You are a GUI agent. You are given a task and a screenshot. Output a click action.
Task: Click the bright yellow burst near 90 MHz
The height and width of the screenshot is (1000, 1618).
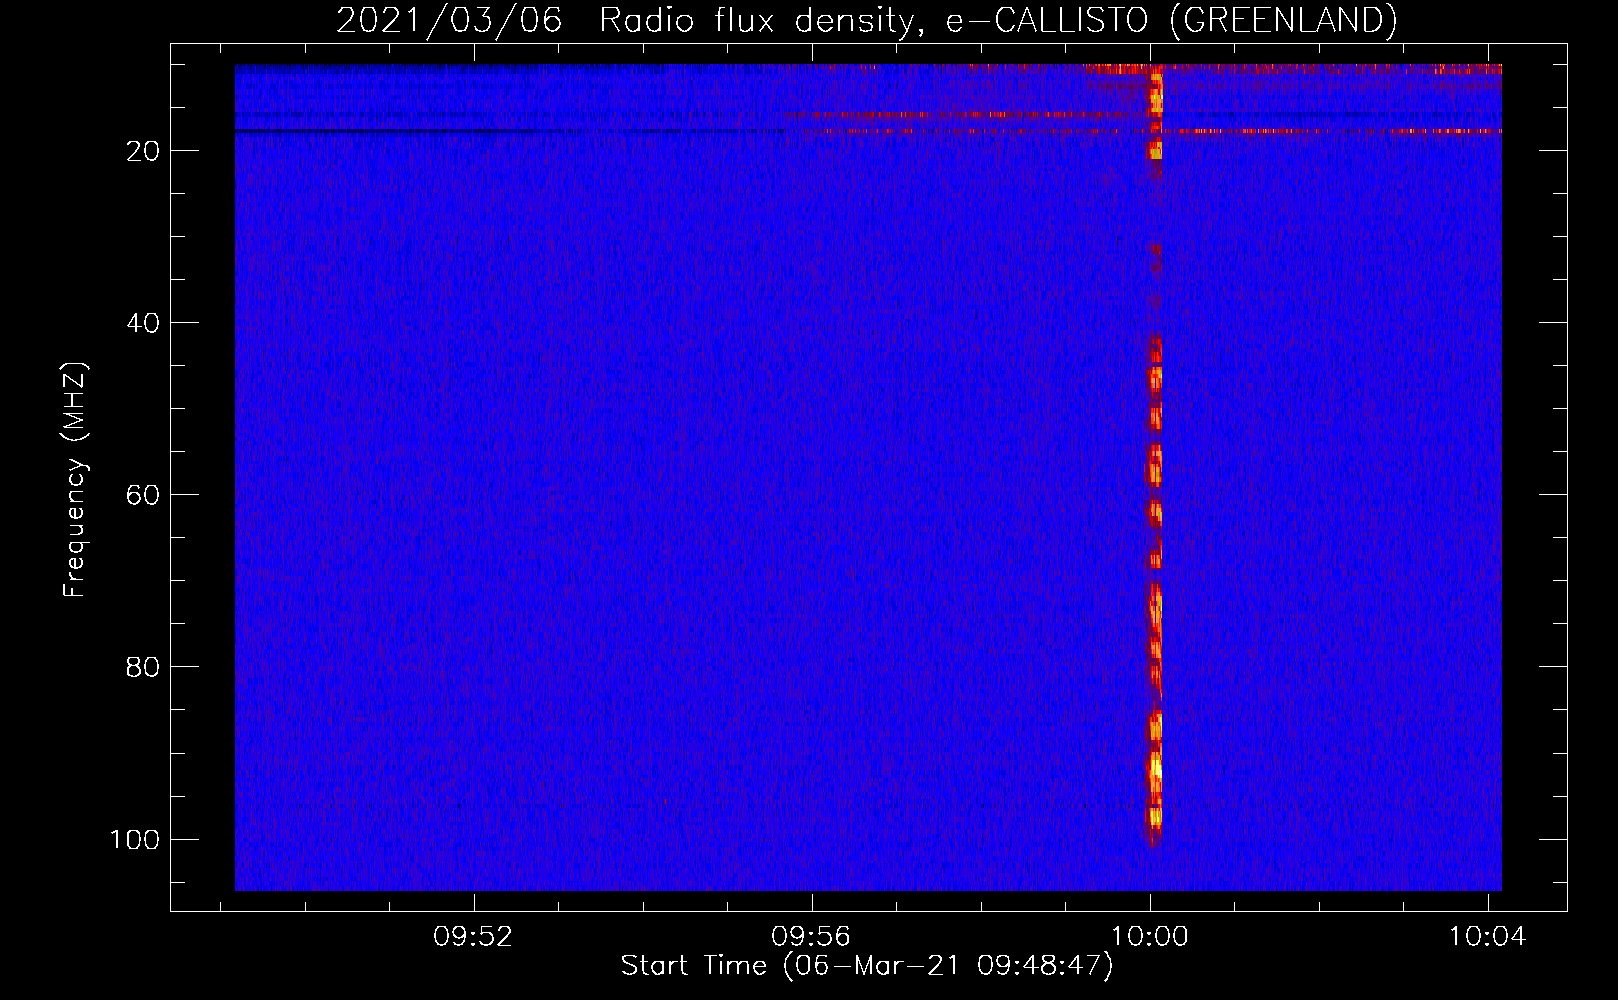click(x=1155, y=768)
